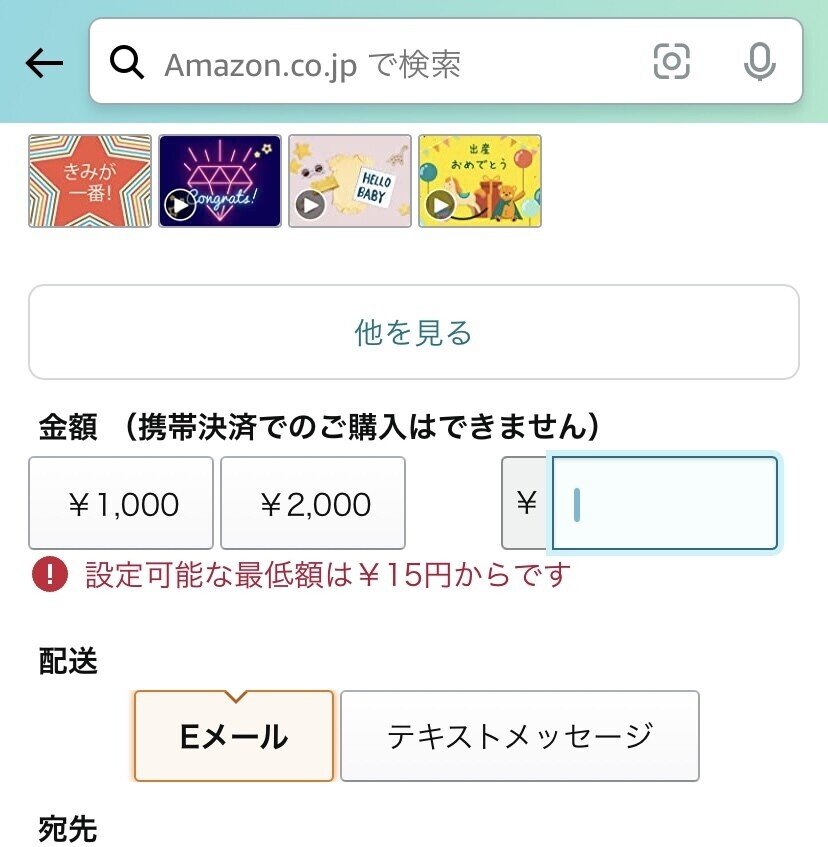828x847 pixels.
Task: Select the ￥2,000 amount option
Action: (x=313, y=503)
